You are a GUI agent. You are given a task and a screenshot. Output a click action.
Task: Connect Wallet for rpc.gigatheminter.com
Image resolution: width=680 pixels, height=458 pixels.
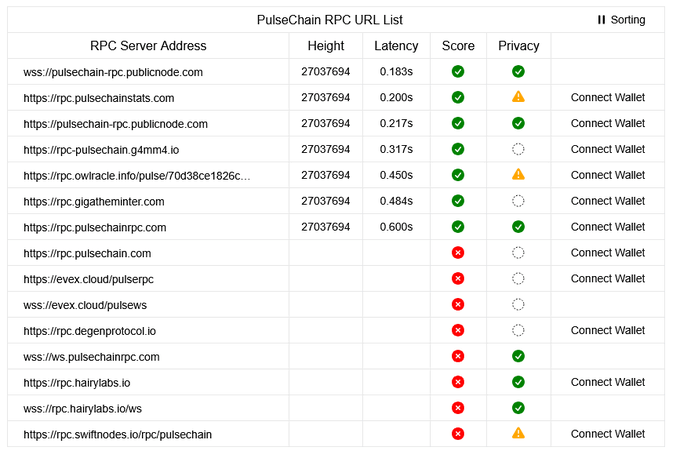point(608,201)
